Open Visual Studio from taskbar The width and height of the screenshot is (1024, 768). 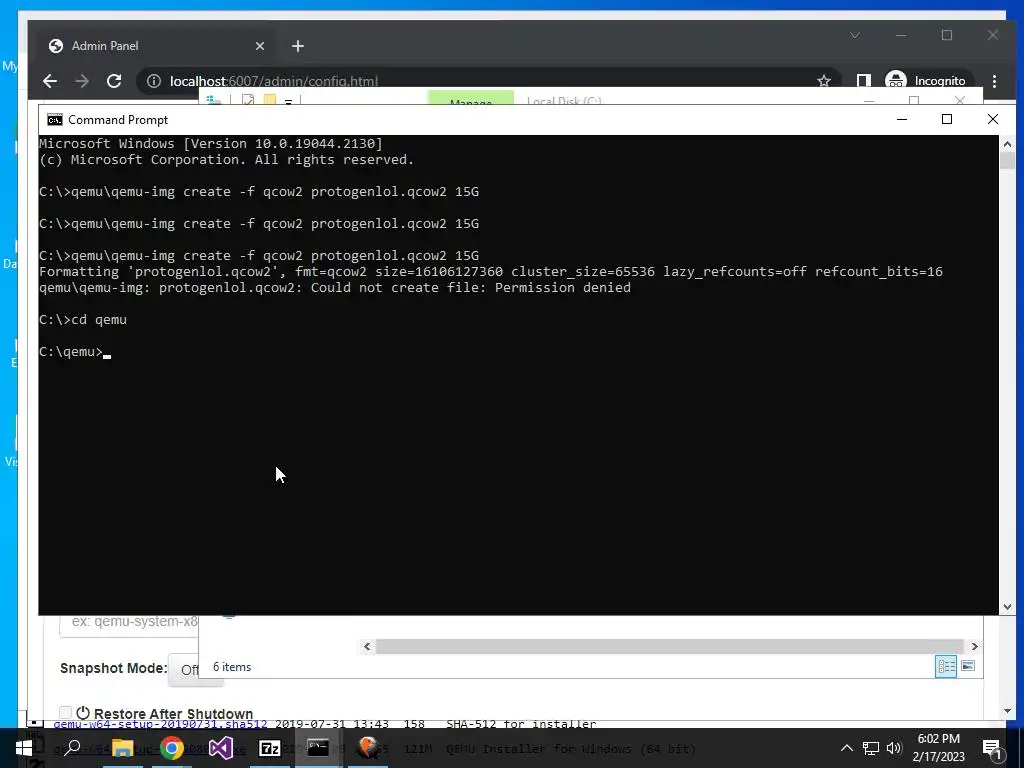221,748
